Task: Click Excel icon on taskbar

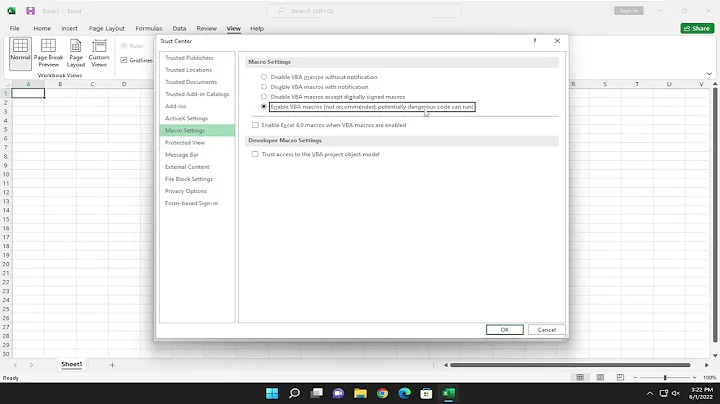Action: pyautogui.click(x=449, y=393)
